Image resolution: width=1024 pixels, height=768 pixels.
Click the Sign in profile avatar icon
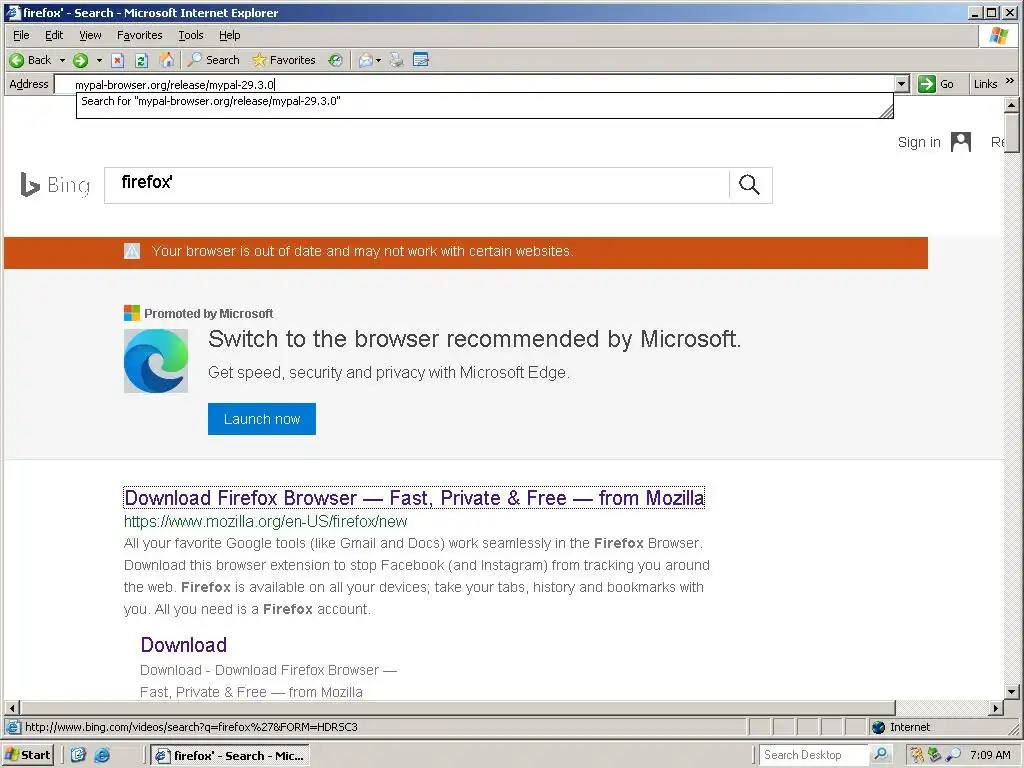[961, 142]
